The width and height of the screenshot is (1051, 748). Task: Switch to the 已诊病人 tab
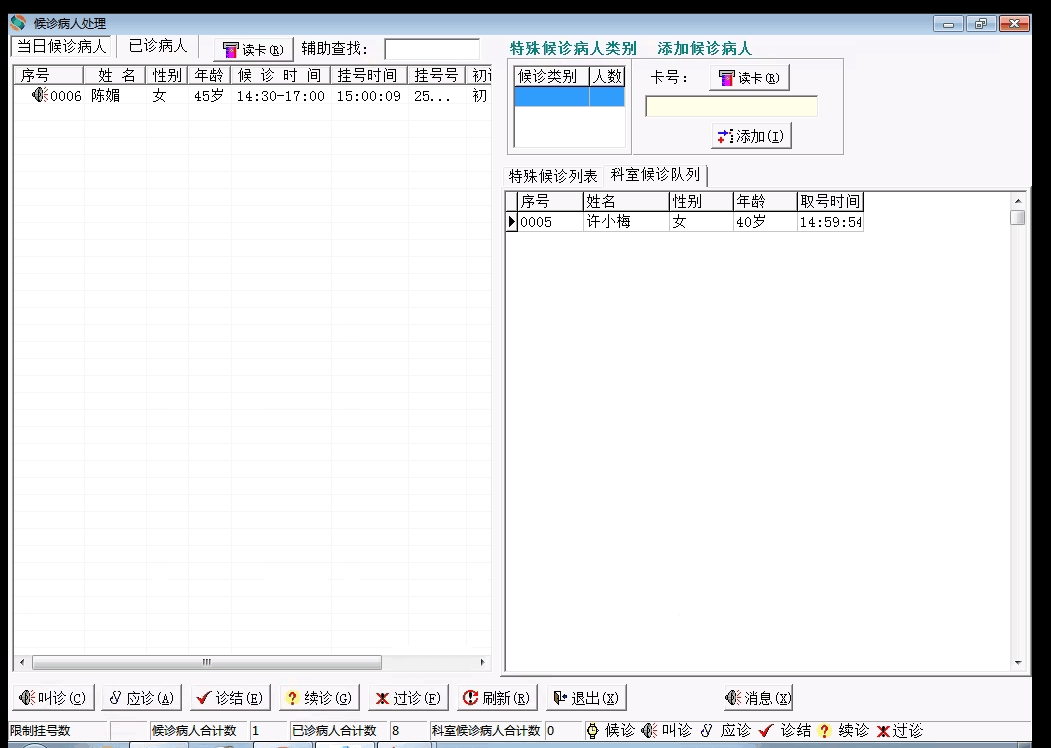point(158,46)
